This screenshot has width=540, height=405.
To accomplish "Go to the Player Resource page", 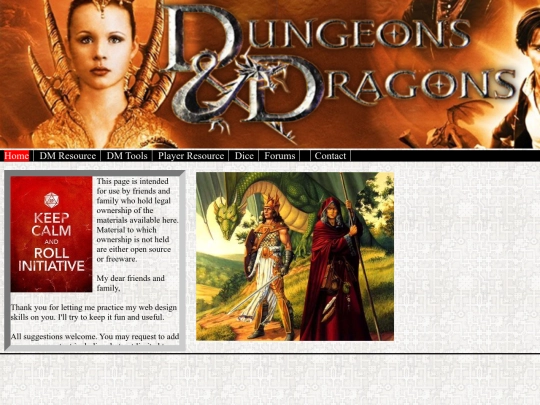I will 191,156.
